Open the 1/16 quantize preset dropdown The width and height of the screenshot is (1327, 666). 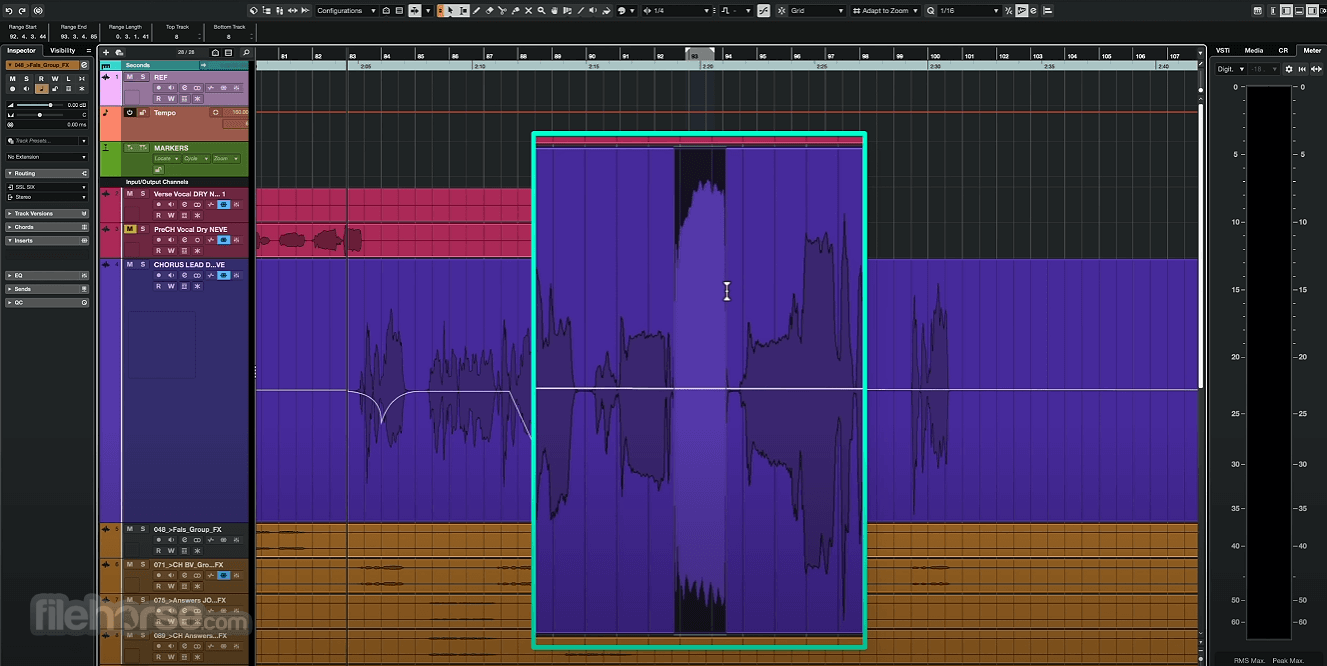point(969,10)
